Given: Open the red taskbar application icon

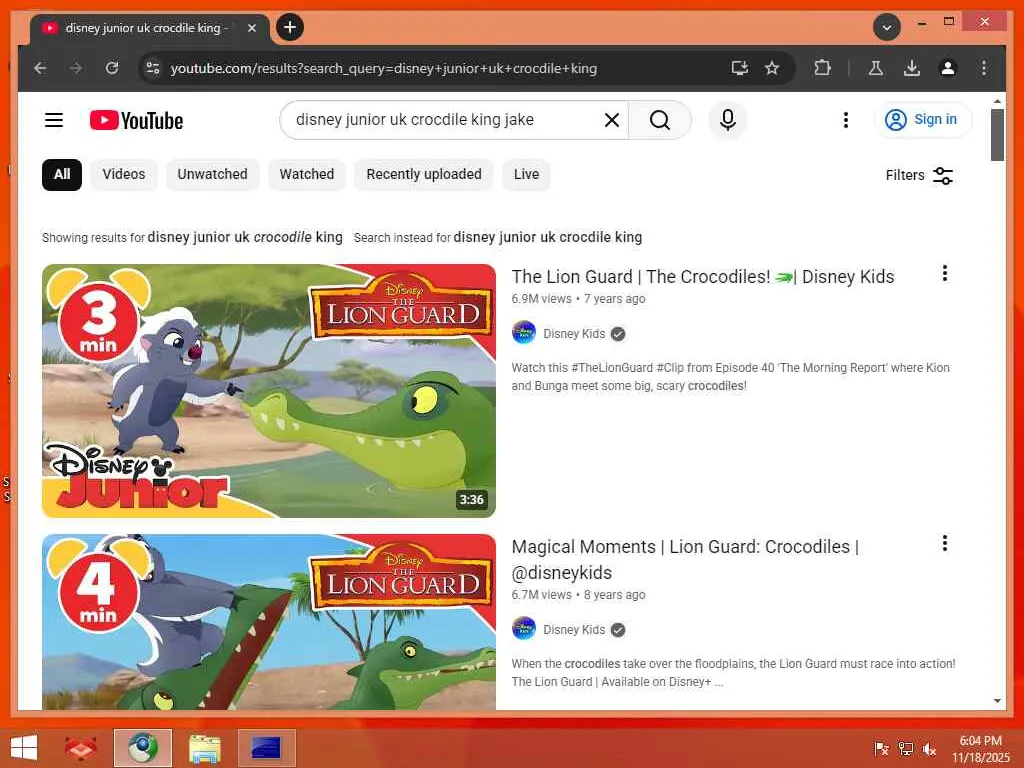Looking at the screenshot, I should [x=80, y=748].
